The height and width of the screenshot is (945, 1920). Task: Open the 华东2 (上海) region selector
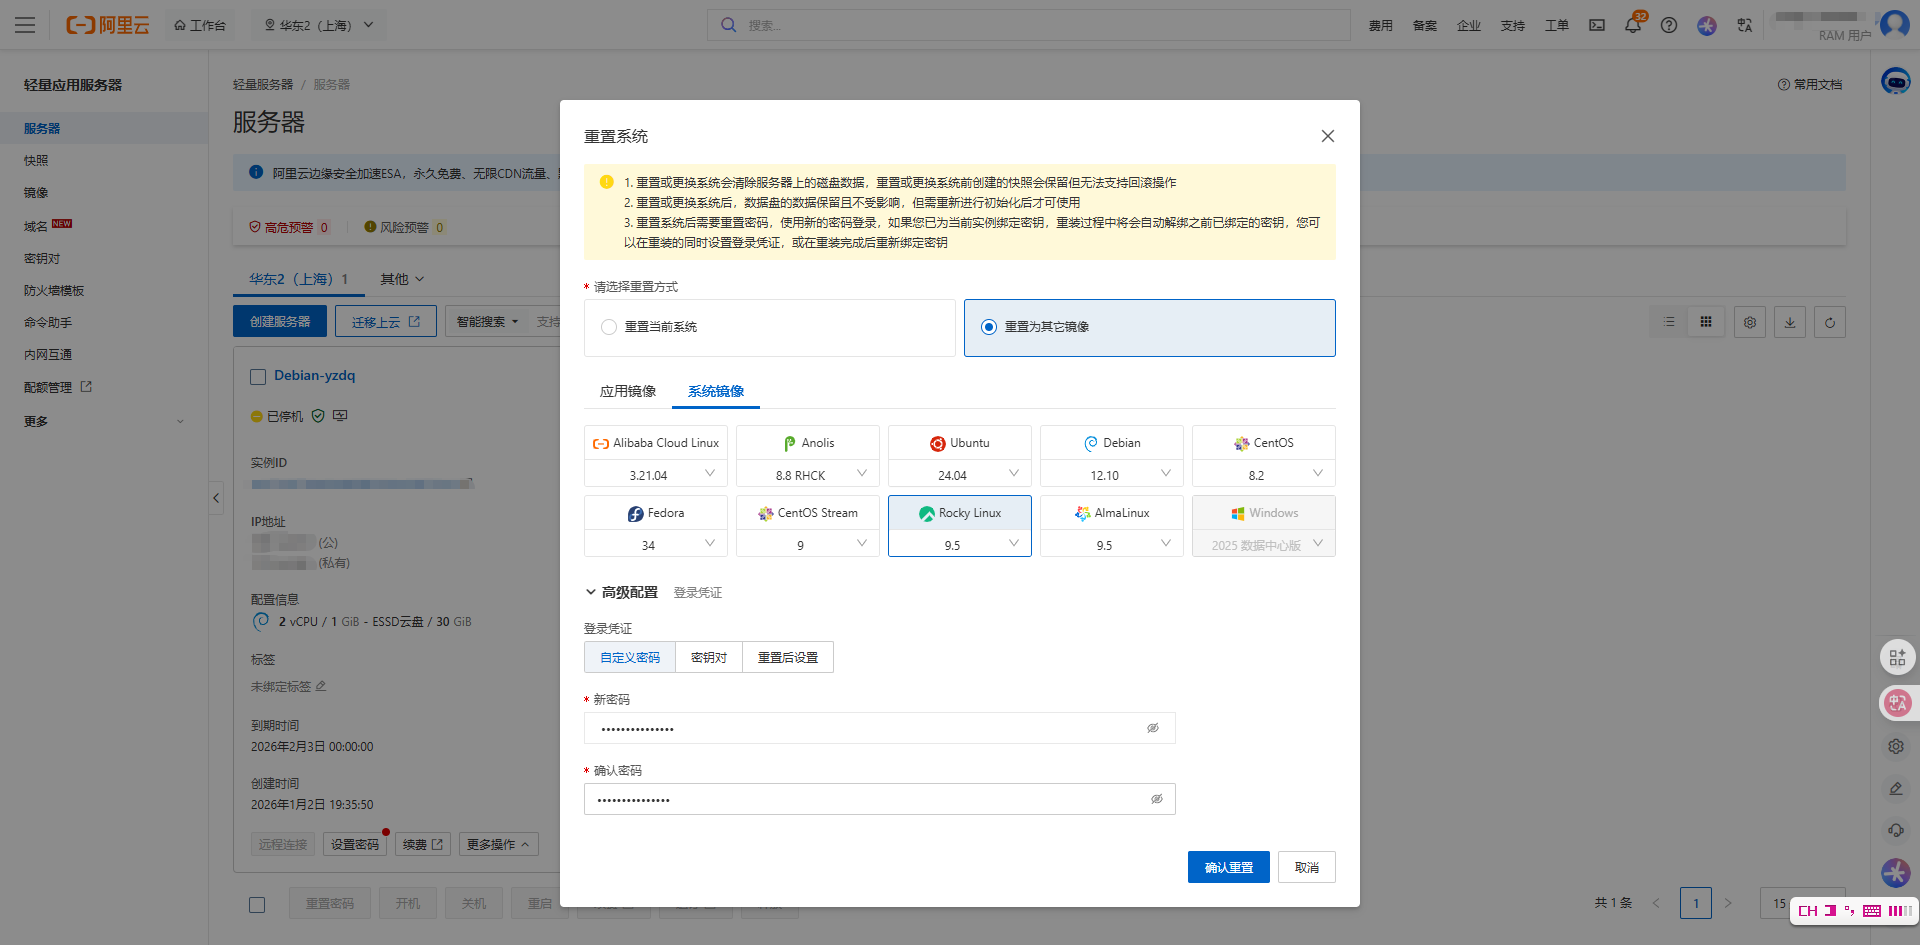tap(319, 25)
